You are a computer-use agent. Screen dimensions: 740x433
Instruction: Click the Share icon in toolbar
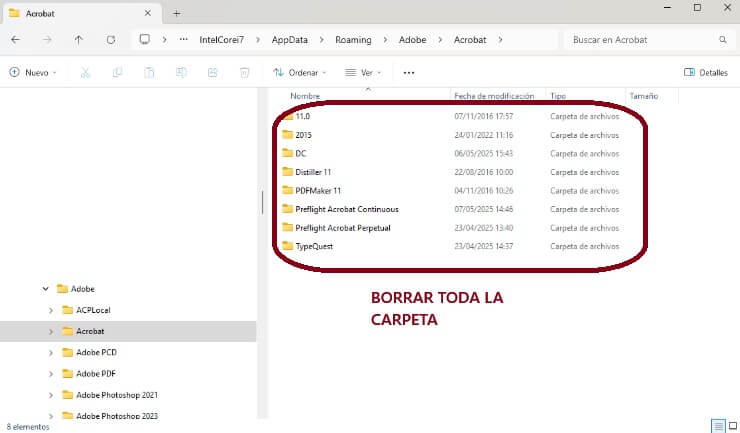click(213, 72)
